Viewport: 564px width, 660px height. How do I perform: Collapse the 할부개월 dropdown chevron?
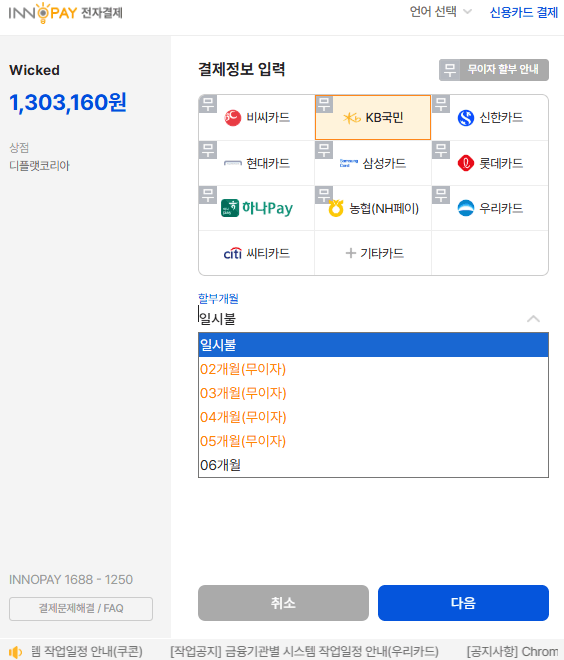click(533, 319)
